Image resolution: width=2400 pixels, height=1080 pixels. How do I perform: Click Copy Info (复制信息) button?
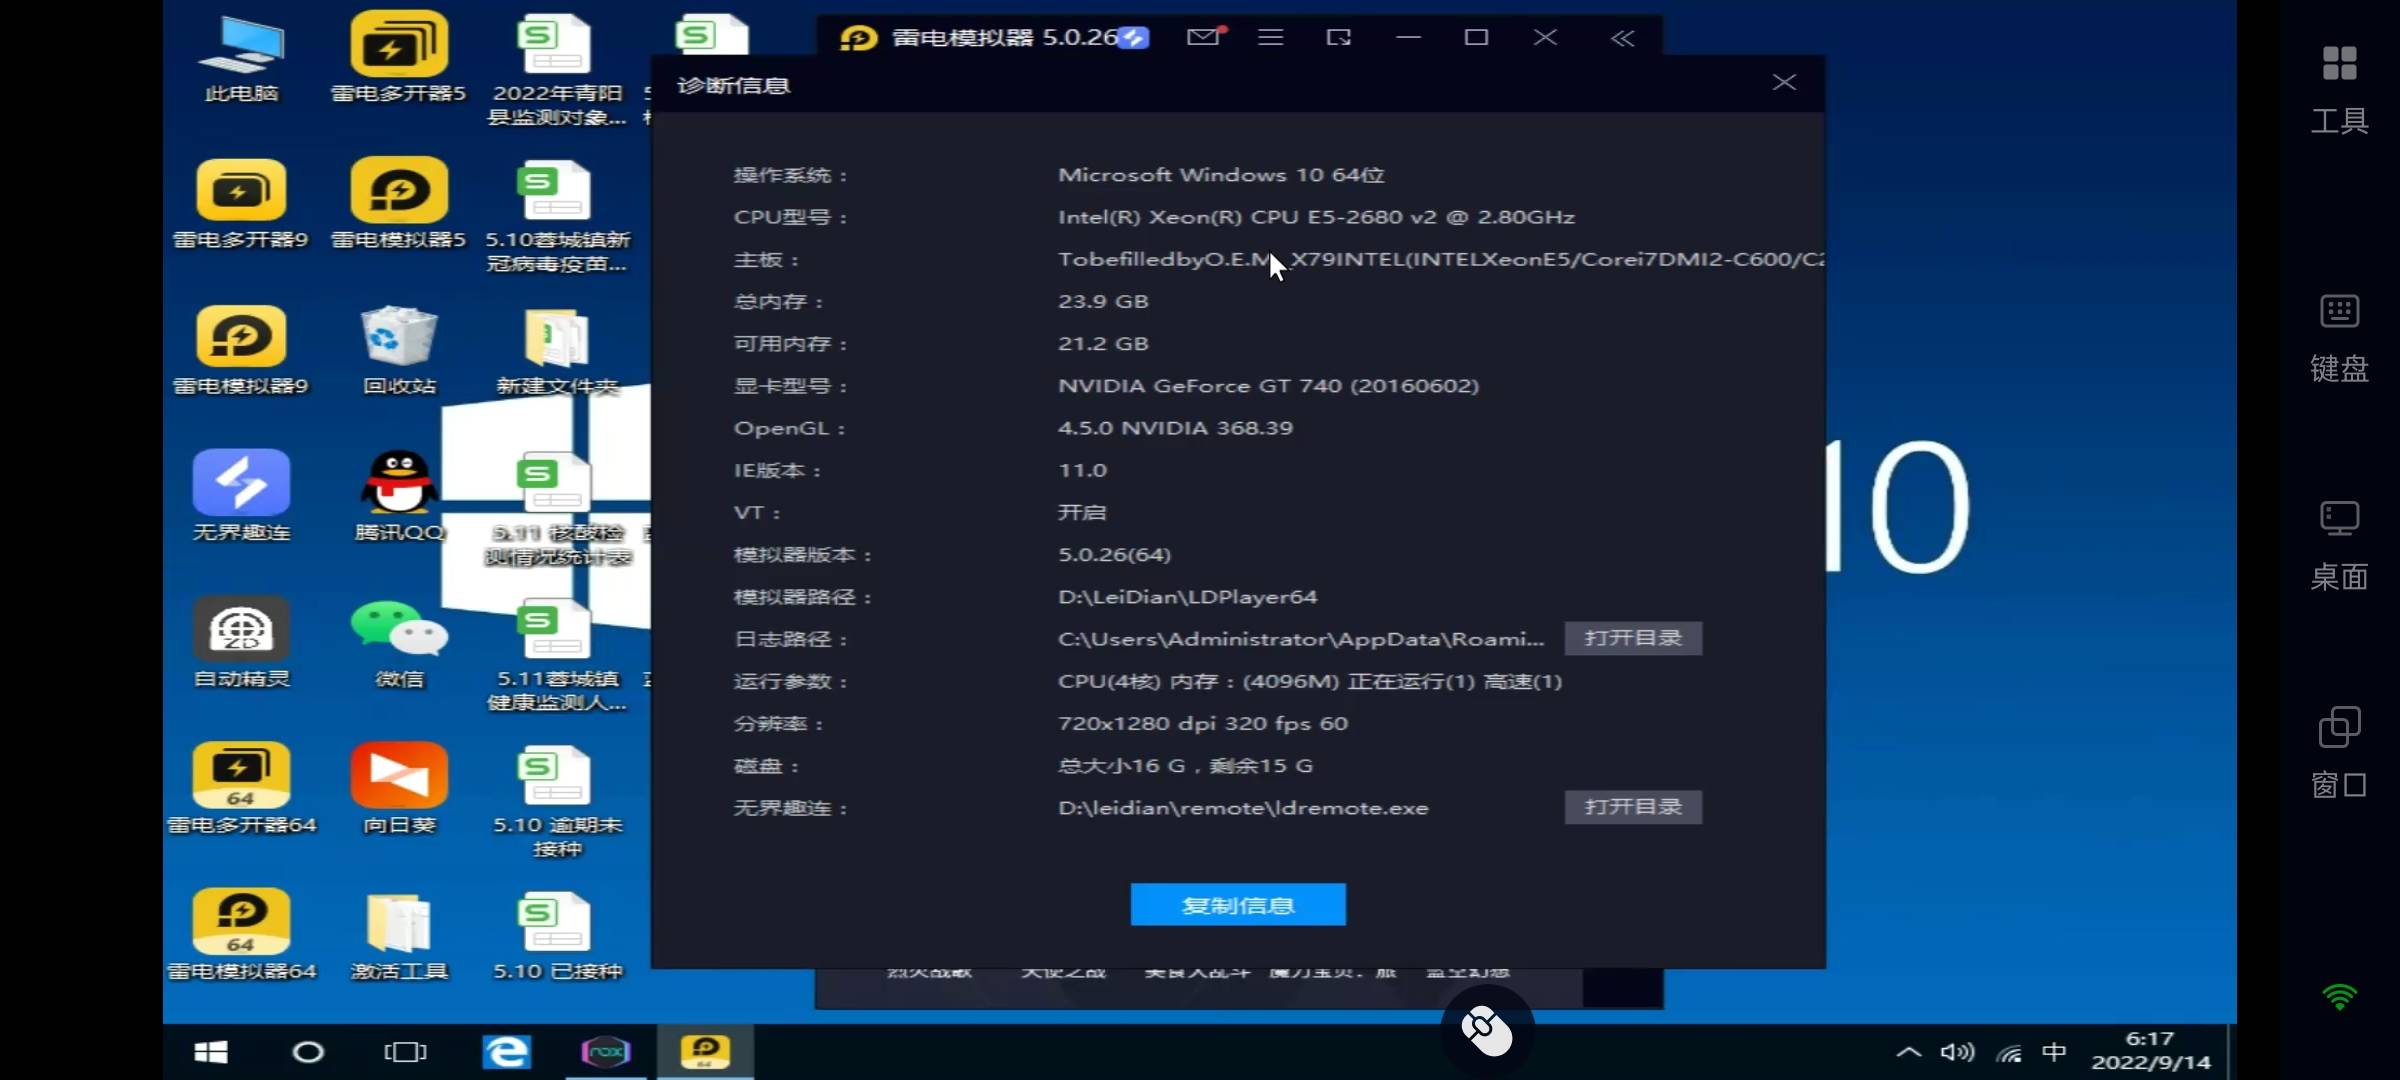point(1238,905)
